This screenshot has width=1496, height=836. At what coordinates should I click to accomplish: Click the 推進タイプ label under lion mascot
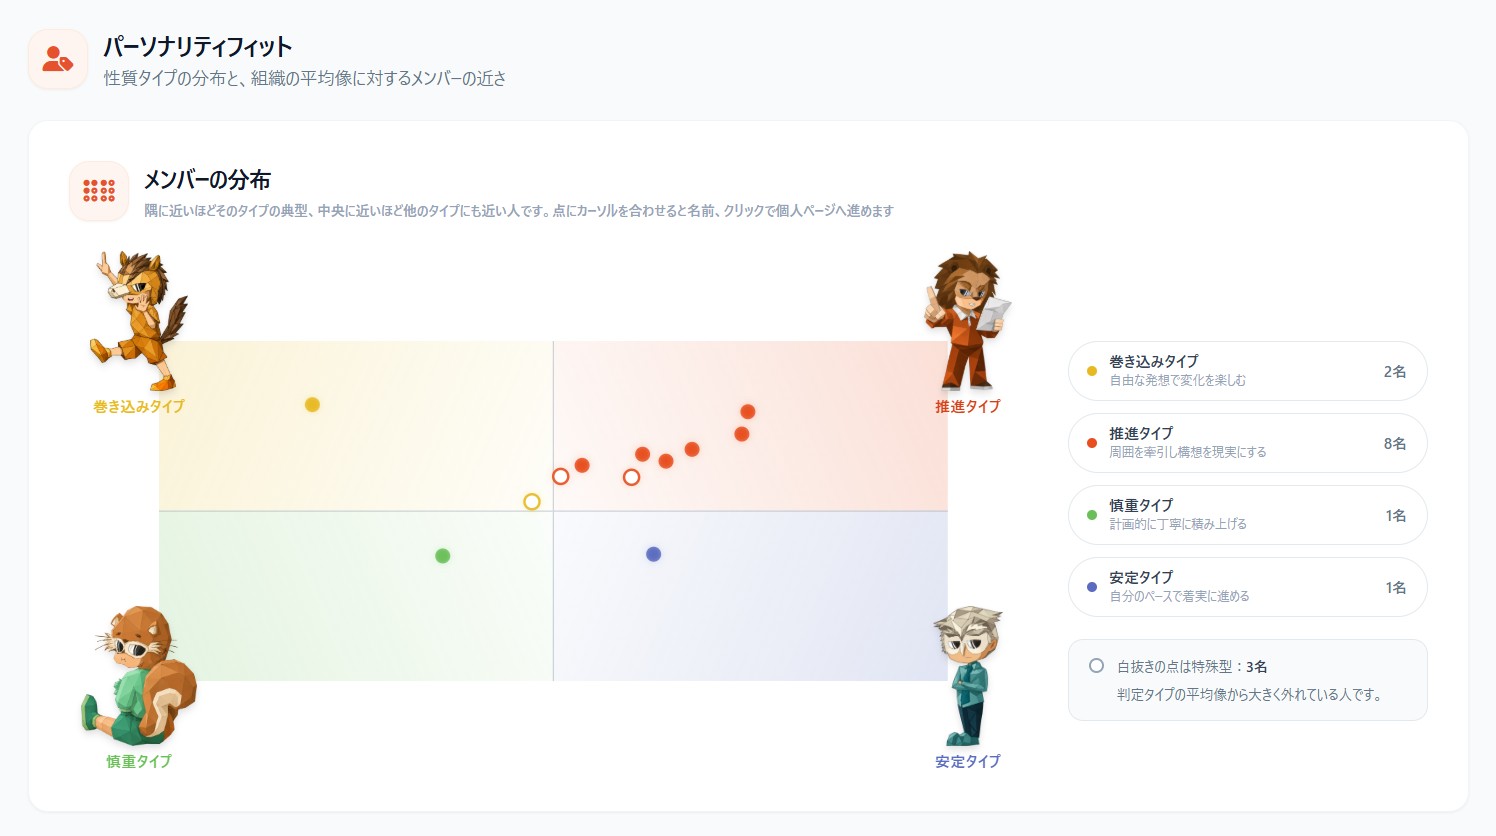point(967,406)
